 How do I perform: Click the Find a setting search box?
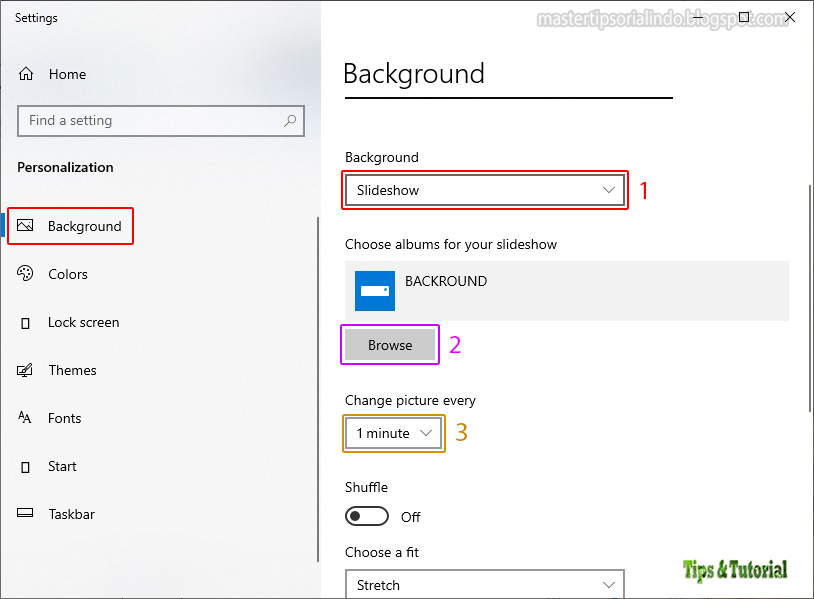(161, 121)
